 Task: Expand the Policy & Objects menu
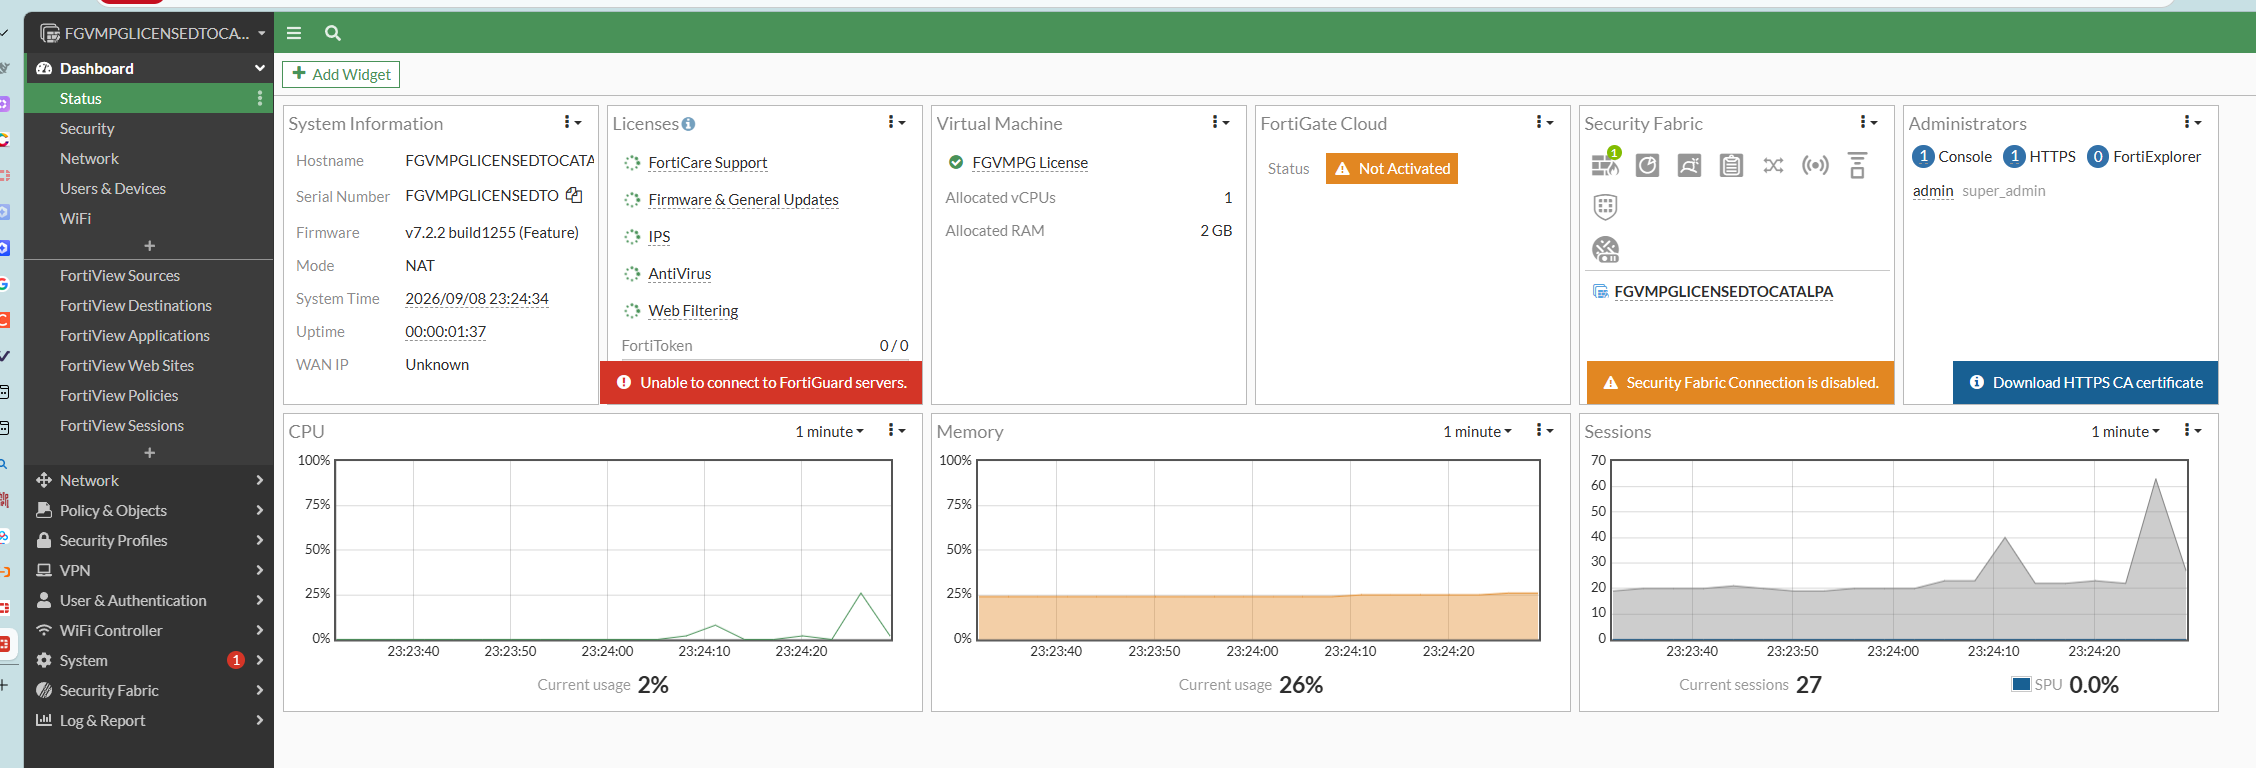point(149,510)
